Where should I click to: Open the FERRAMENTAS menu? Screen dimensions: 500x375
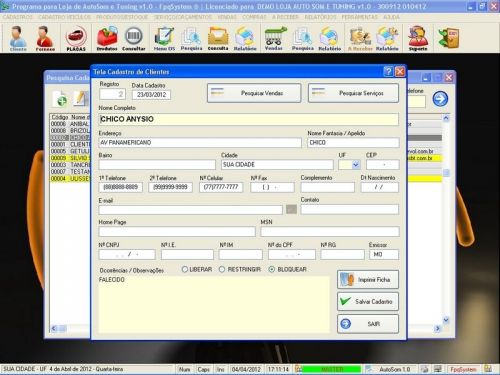(x=359, y=17)
